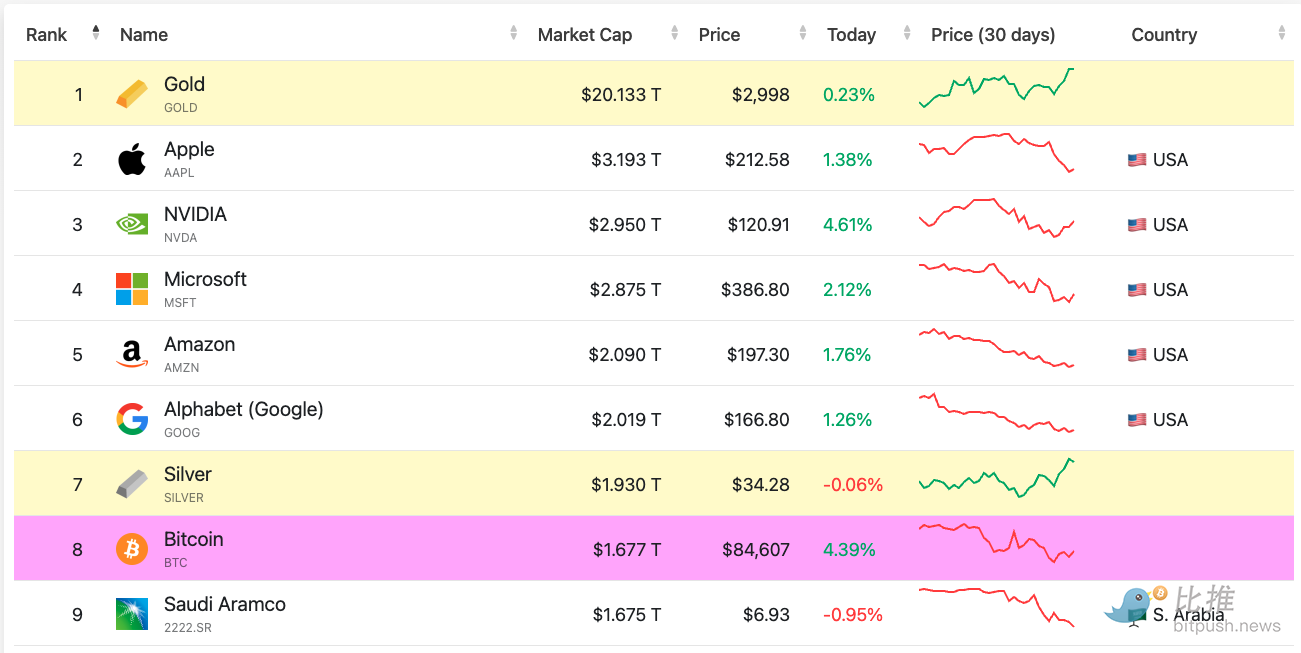
Task: Open the Saudi Aramco name link
Action: pos(224,605)
